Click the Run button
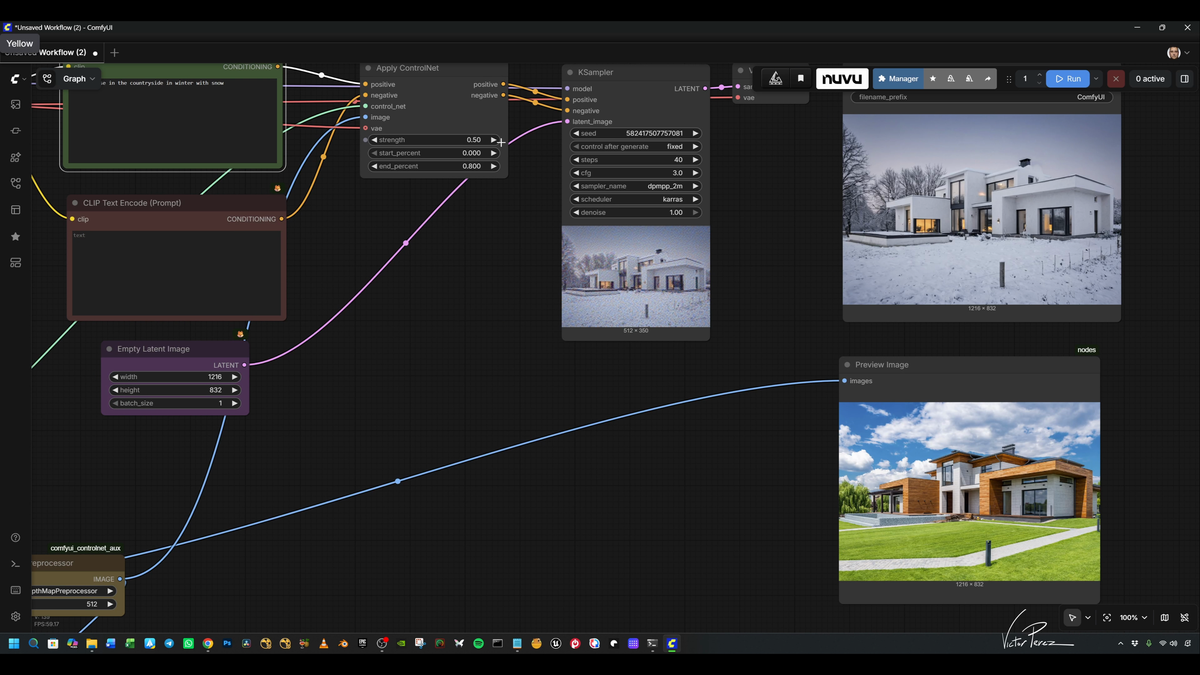Image resolution: width=1200 pixels, height=675 pixels. [x=1068, y=79]
